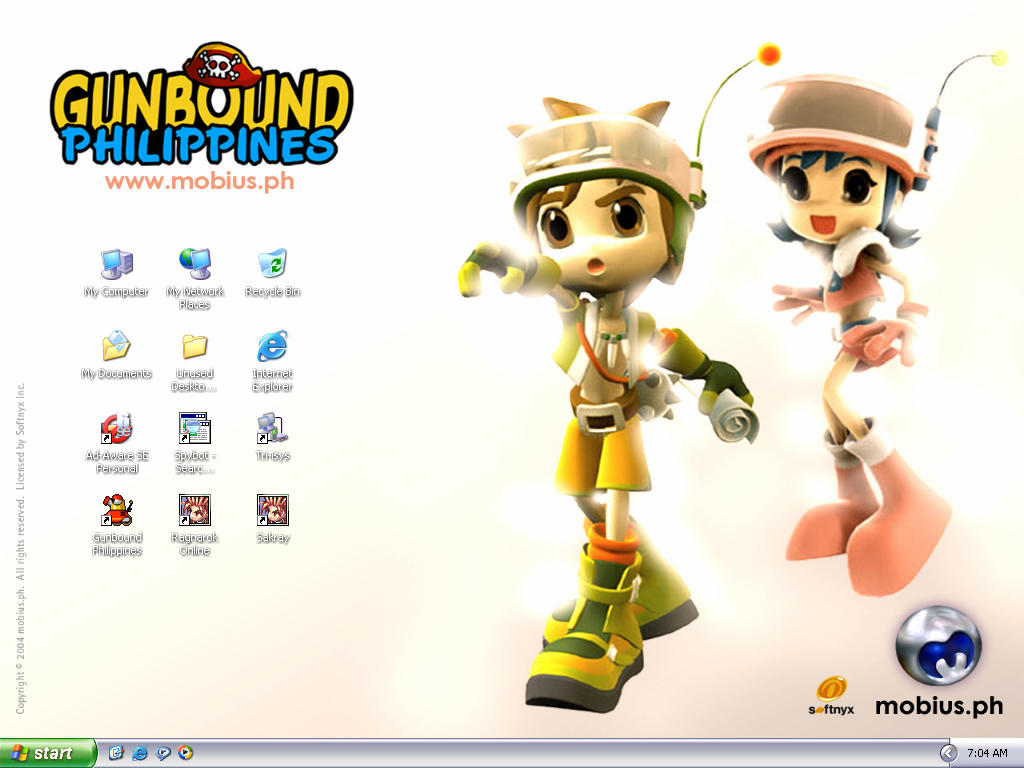Select the Sakray shortcut icon

(x=272, y=510)
